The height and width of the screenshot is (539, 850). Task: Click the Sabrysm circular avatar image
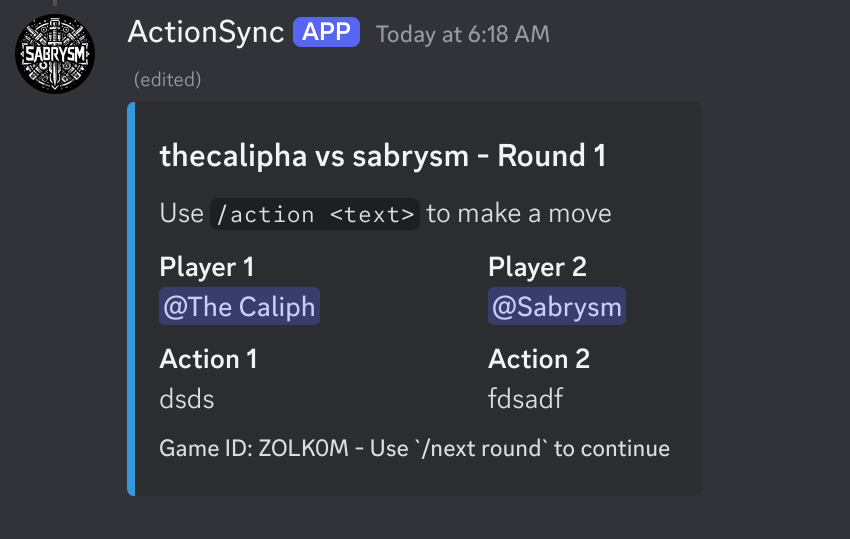(53, 54)
